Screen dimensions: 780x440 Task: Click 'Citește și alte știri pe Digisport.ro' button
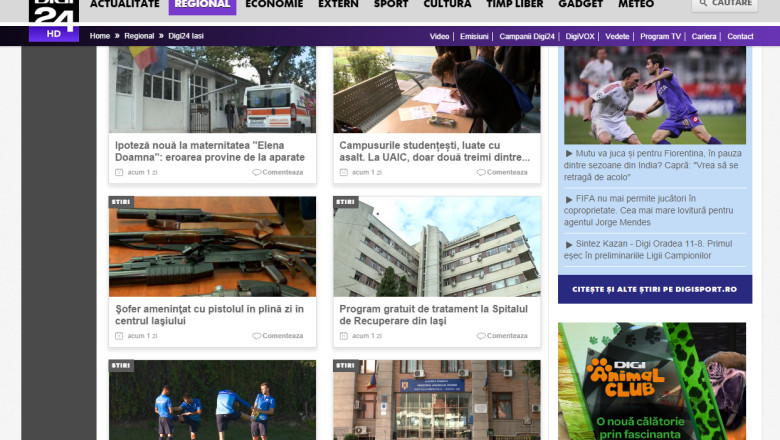[x=654, y=289]
